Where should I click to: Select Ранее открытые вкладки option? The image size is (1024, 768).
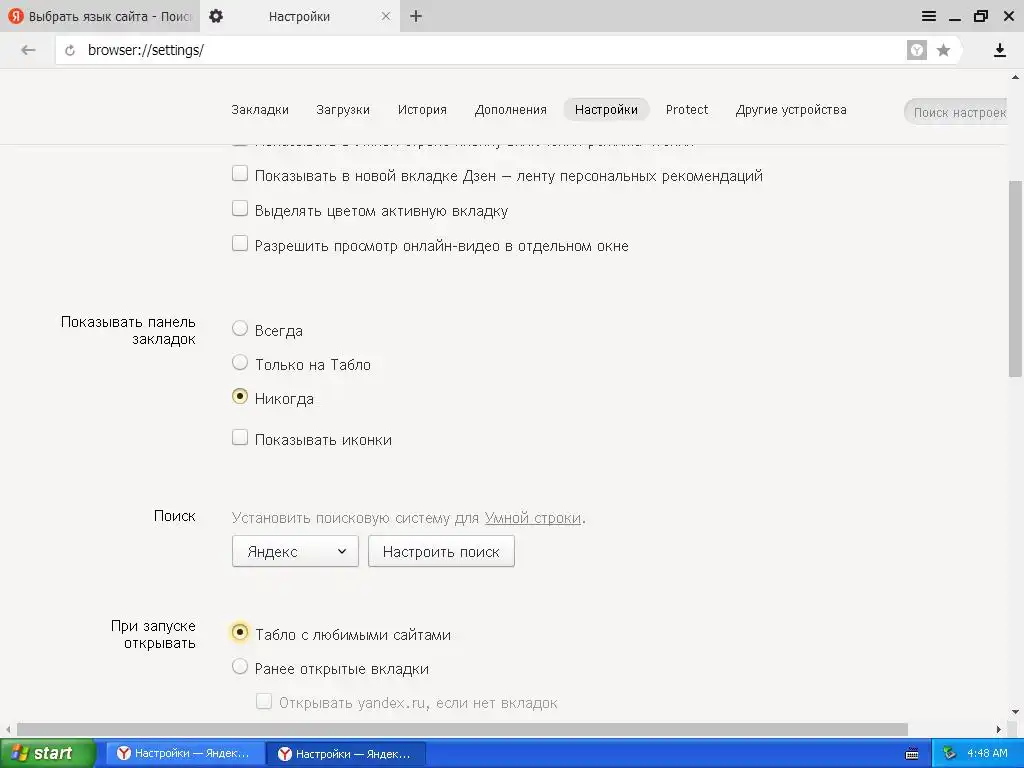pyautogui.click(x=240, y=667)
